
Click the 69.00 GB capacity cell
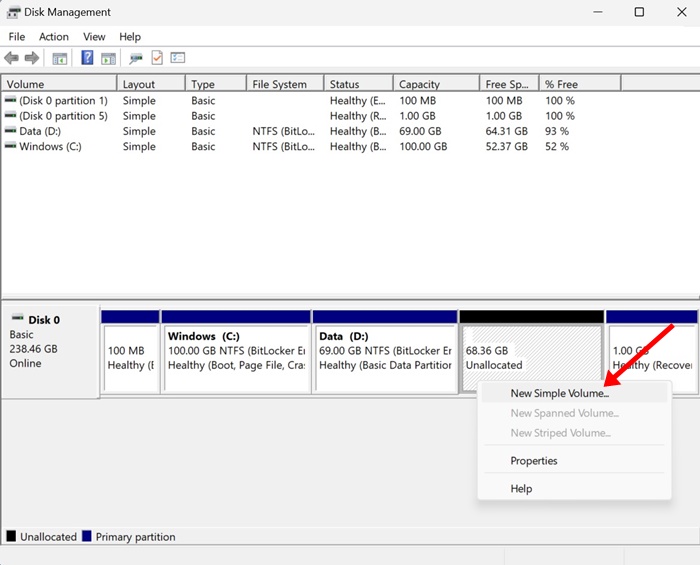pyautogui.click(x=420, y=131)
